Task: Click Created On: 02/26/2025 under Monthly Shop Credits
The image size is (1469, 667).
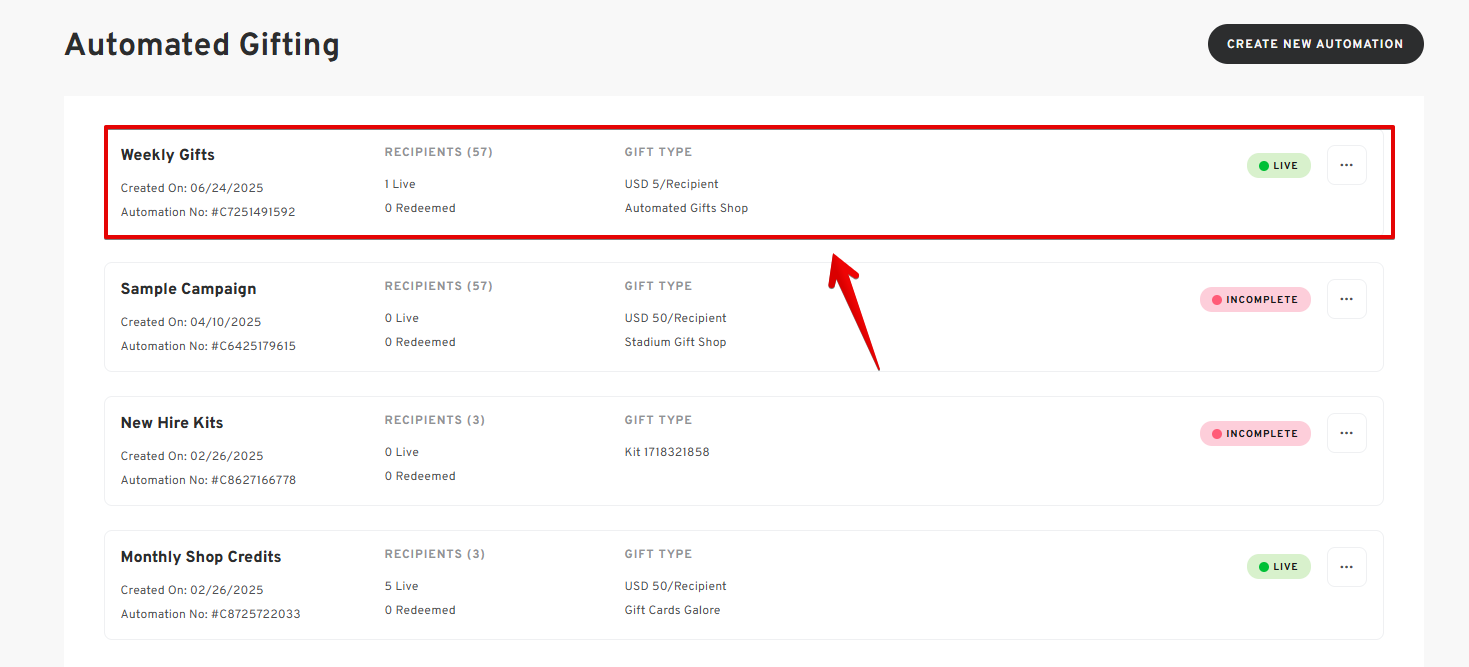Action: [192, 590]
